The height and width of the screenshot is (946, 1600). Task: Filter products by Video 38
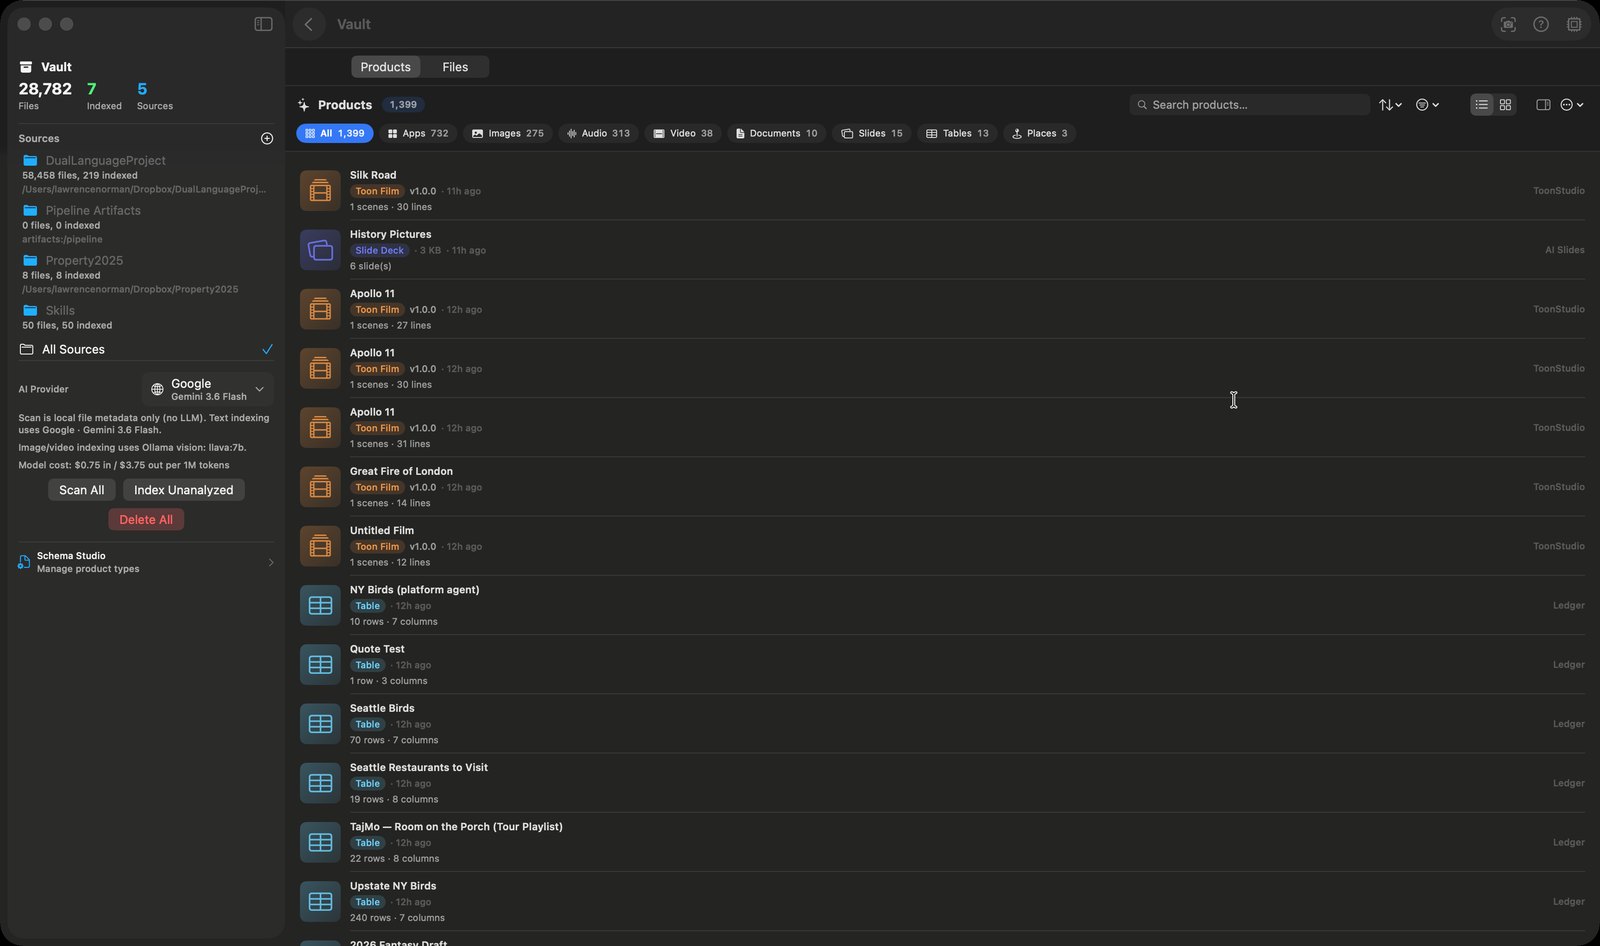(x=683, y=133)
